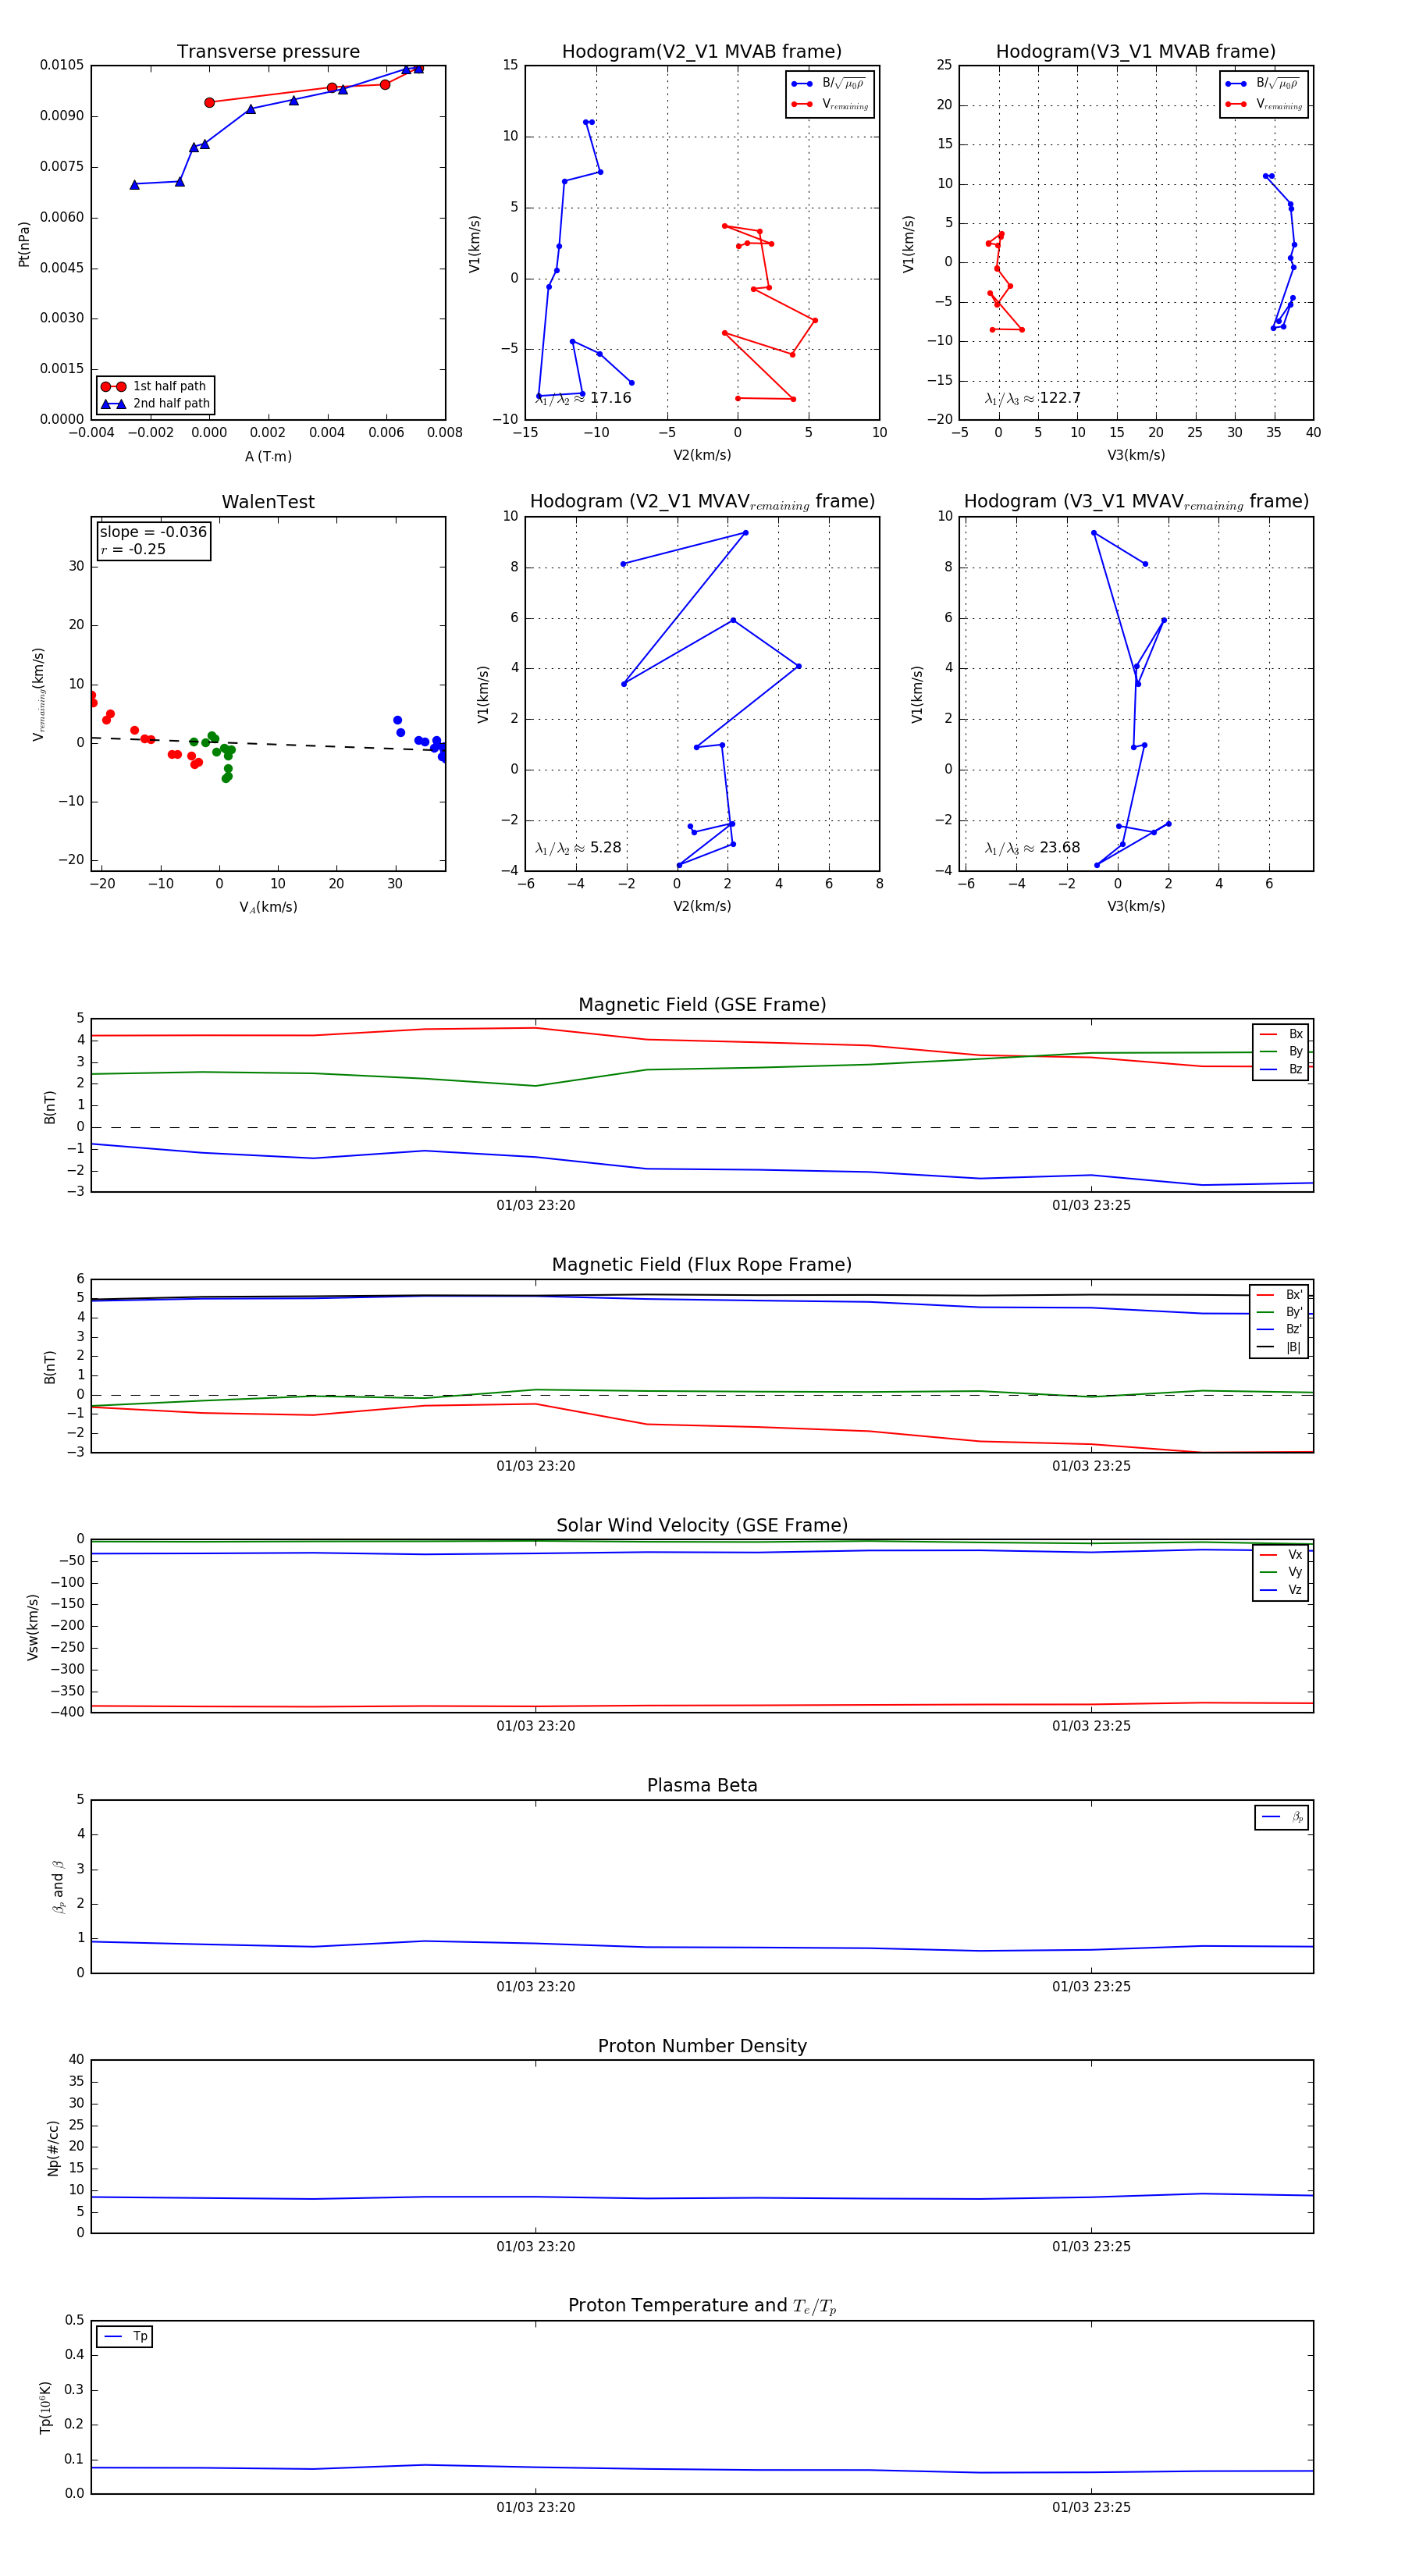Click '01/03 23:20' tick under GSE magnetic field
The height and width of the screenshot is (2576, 1405).
(x=536, y=1206)
